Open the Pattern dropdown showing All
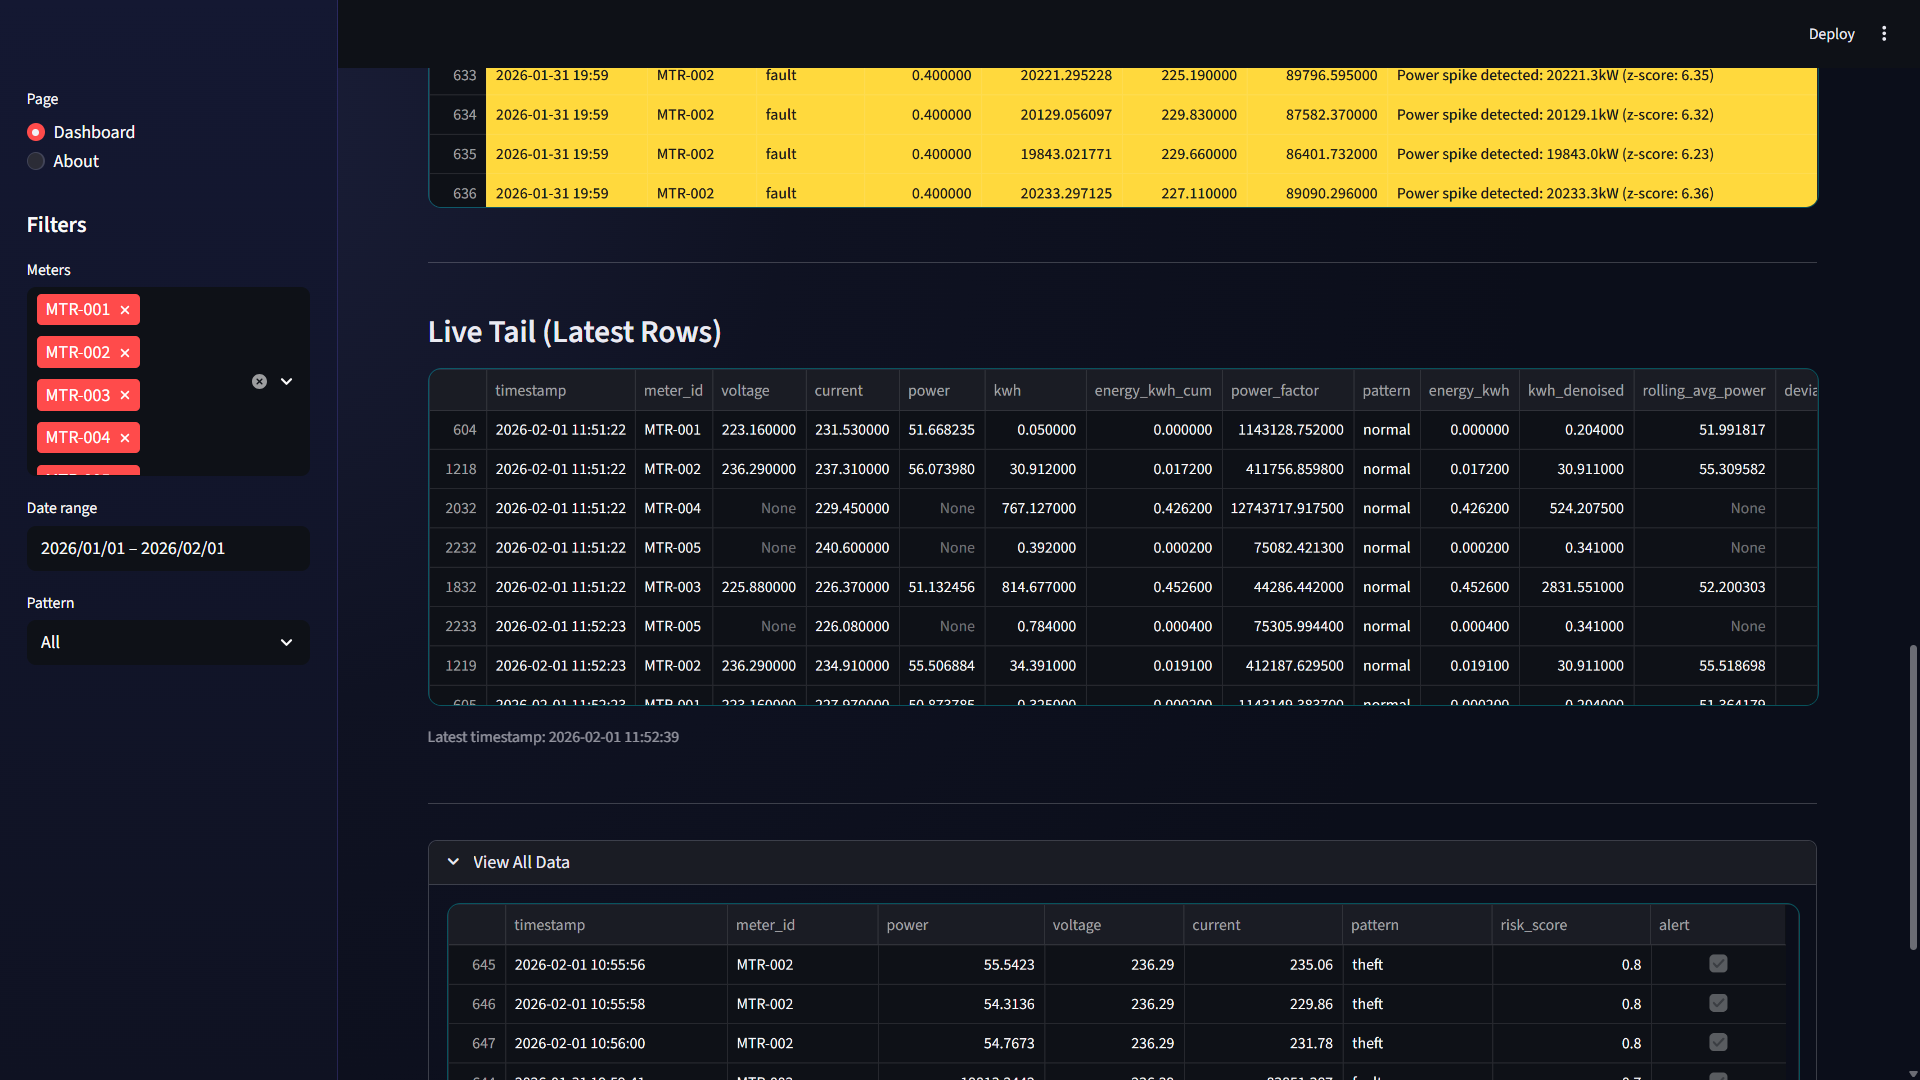The height and width of the screenshot is (1080, 1920). pyautogui.click(x=168, y=642)
